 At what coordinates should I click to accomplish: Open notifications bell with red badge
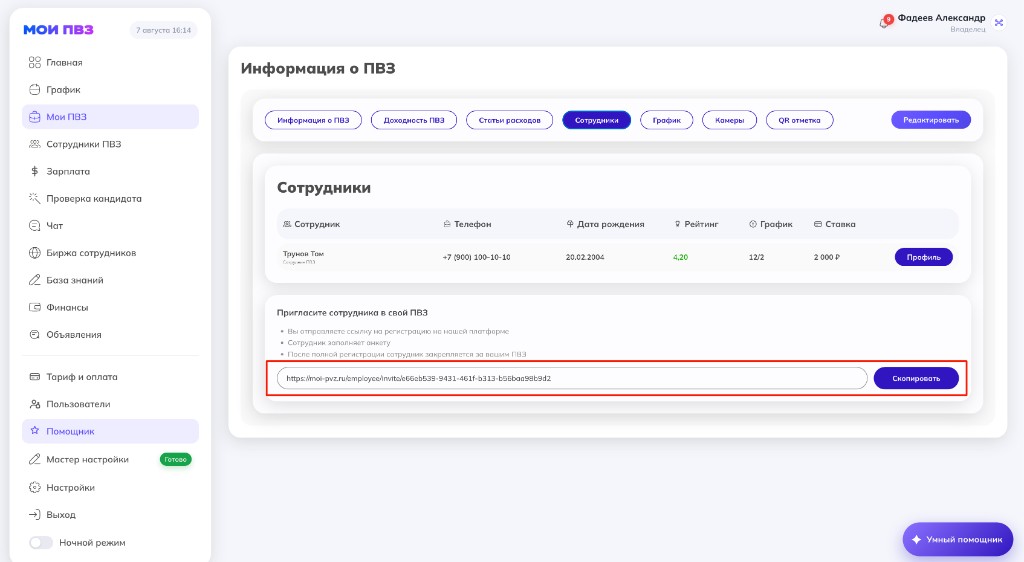click(885, 22)
